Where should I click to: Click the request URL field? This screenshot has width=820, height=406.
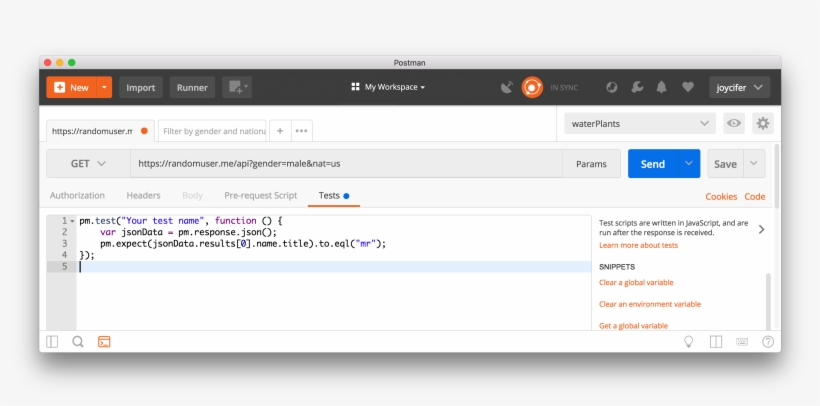tap(346, 164)
